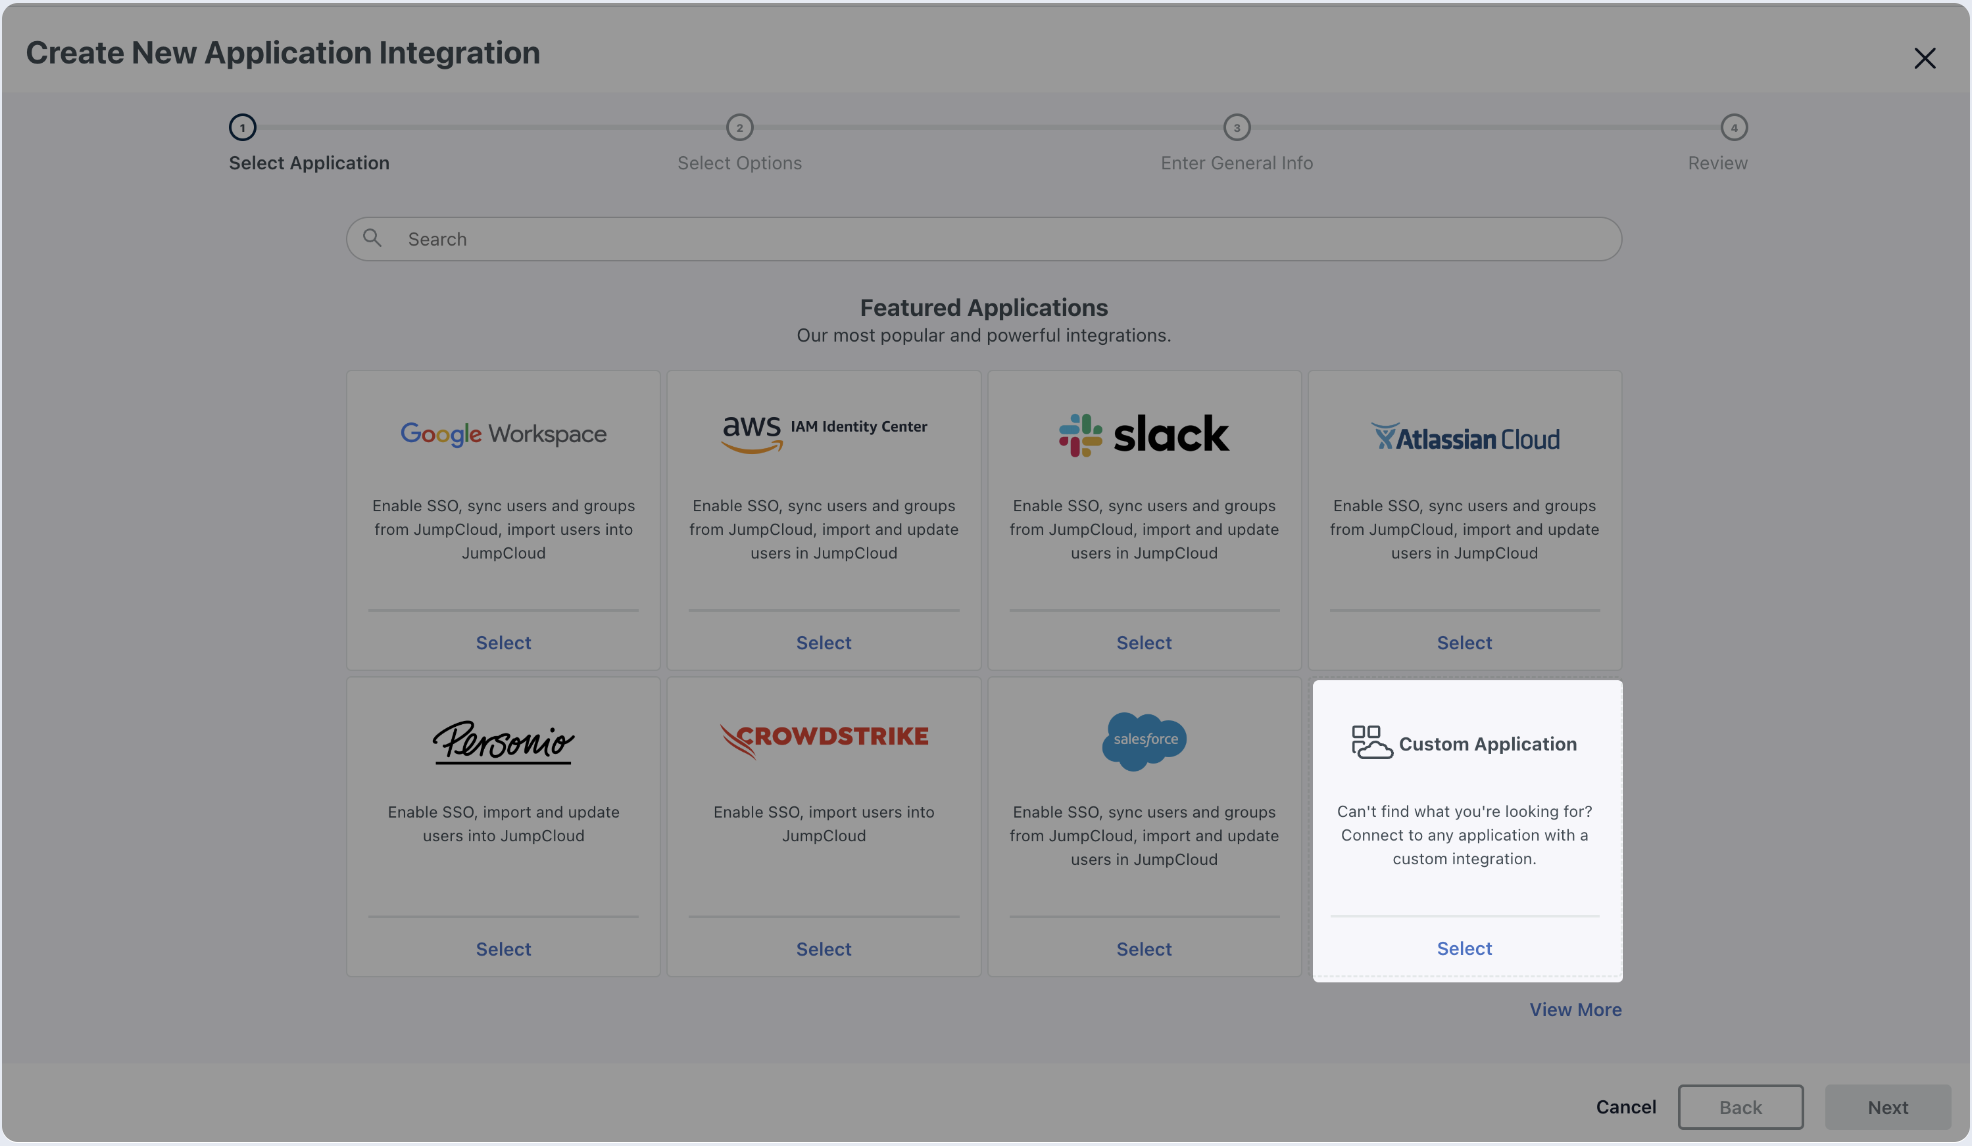The width and height of the screenshot is (1972, 1146).
Task: Click the CrowdStrike logo
Action: [x=824, y=739]
